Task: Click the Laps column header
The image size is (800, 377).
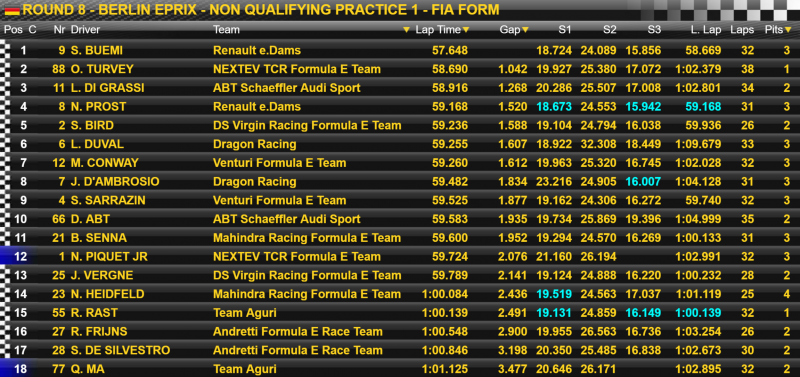Action: point(742,30)
